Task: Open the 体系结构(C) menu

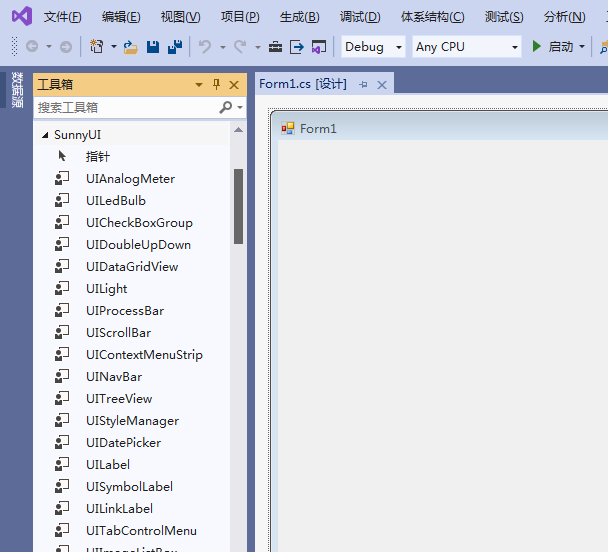Action: click(x=432, y=17)
